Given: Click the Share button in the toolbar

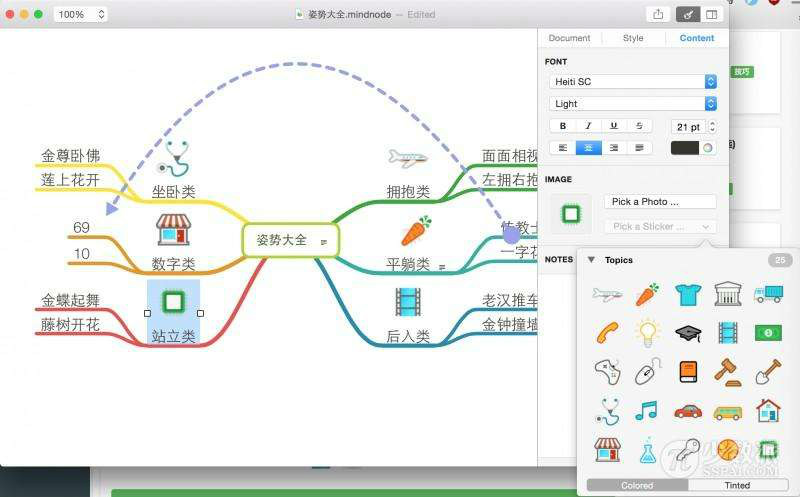Looking at the screenshot, I should 658,14.
